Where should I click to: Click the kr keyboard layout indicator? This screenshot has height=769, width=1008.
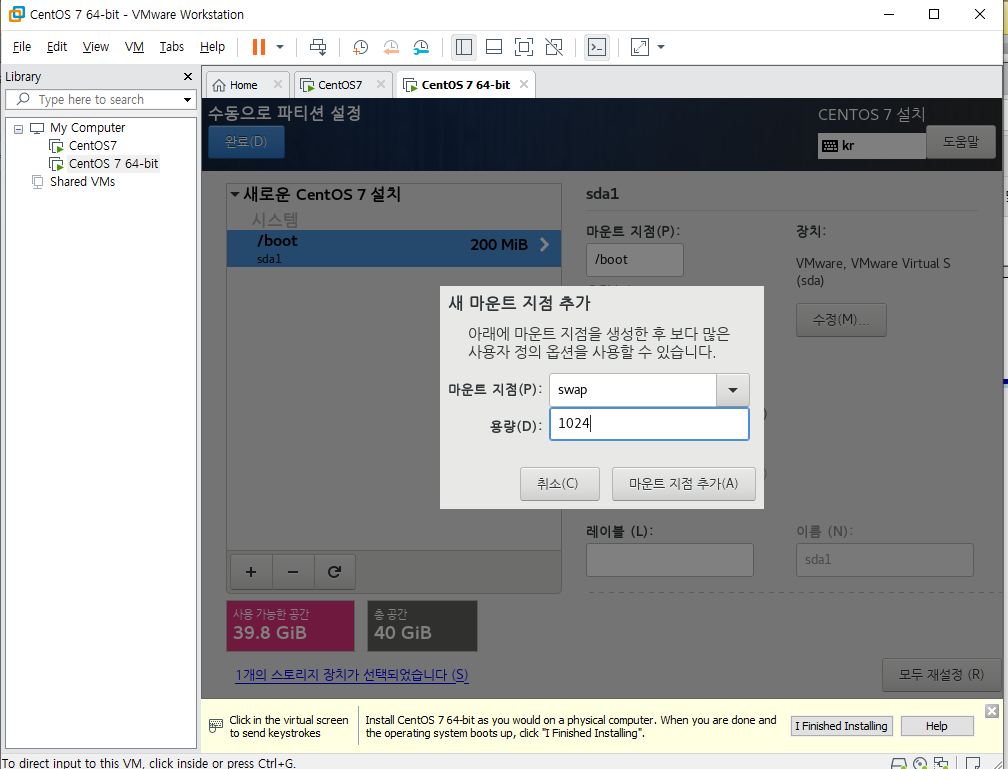pyautogui.click(x=872, y=146)
